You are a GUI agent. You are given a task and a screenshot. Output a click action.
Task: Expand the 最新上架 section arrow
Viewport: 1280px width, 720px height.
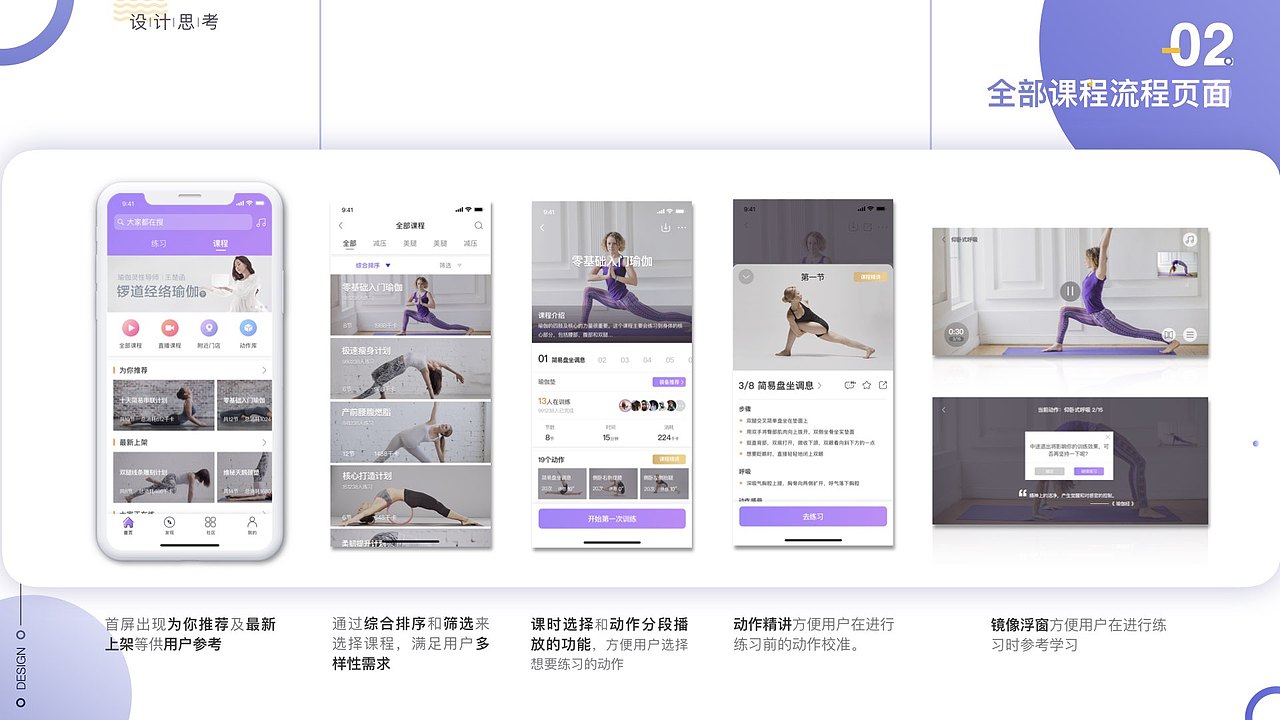pos(264,442)
